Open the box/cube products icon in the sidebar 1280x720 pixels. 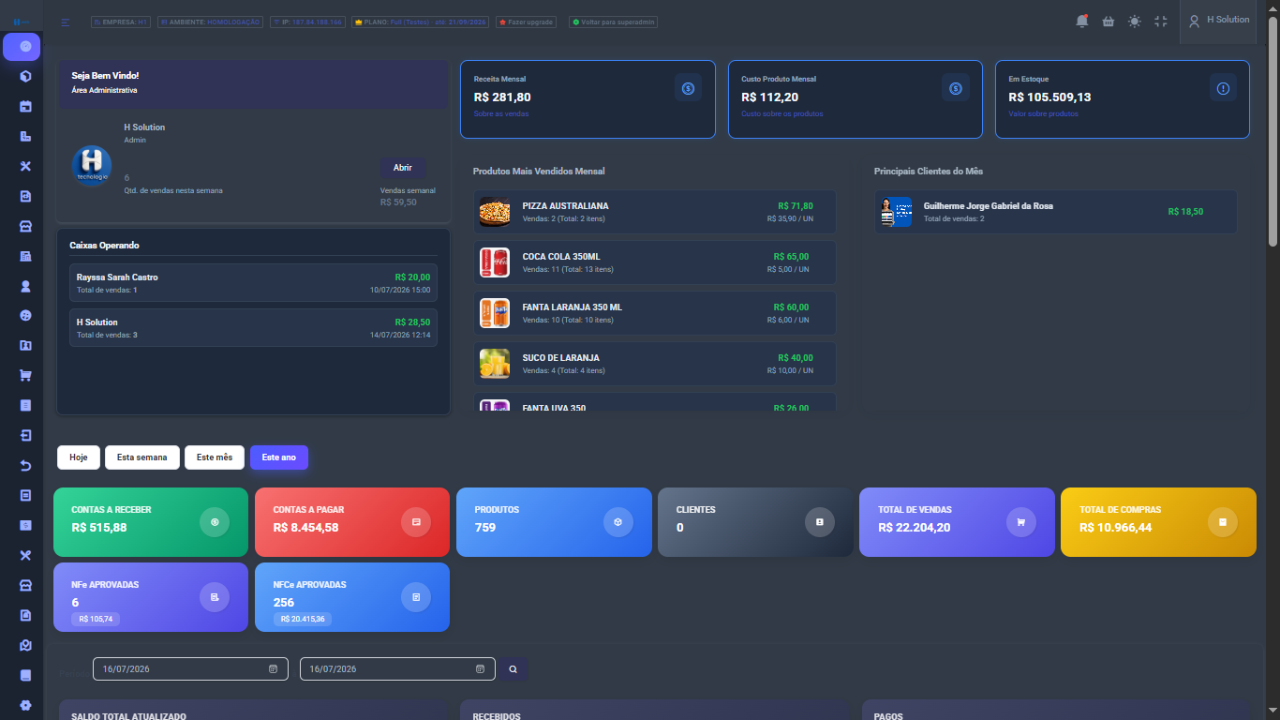(x=25, y=76)
